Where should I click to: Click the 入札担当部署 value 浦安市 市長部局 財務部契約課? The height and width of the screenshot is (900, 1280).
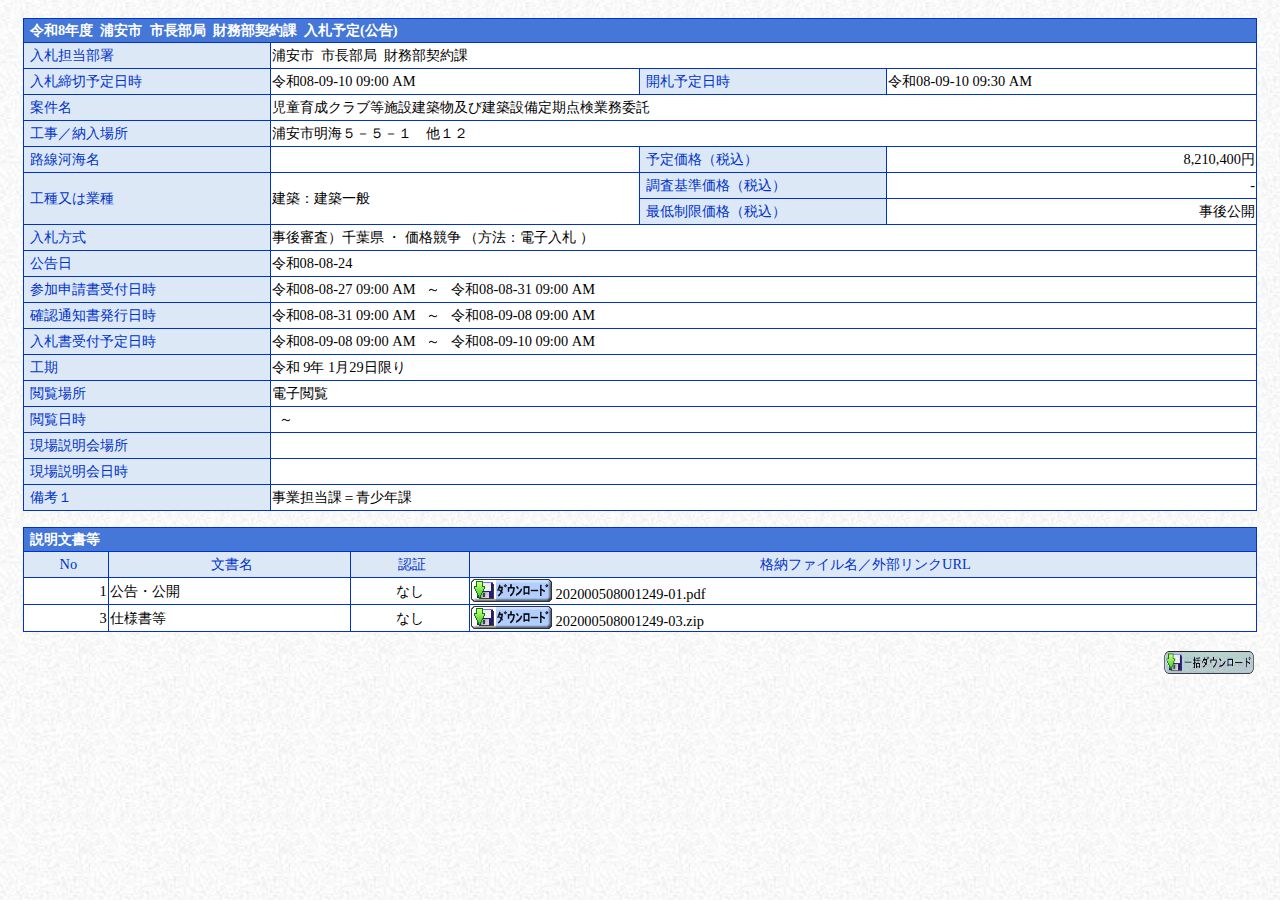(370, 56)
